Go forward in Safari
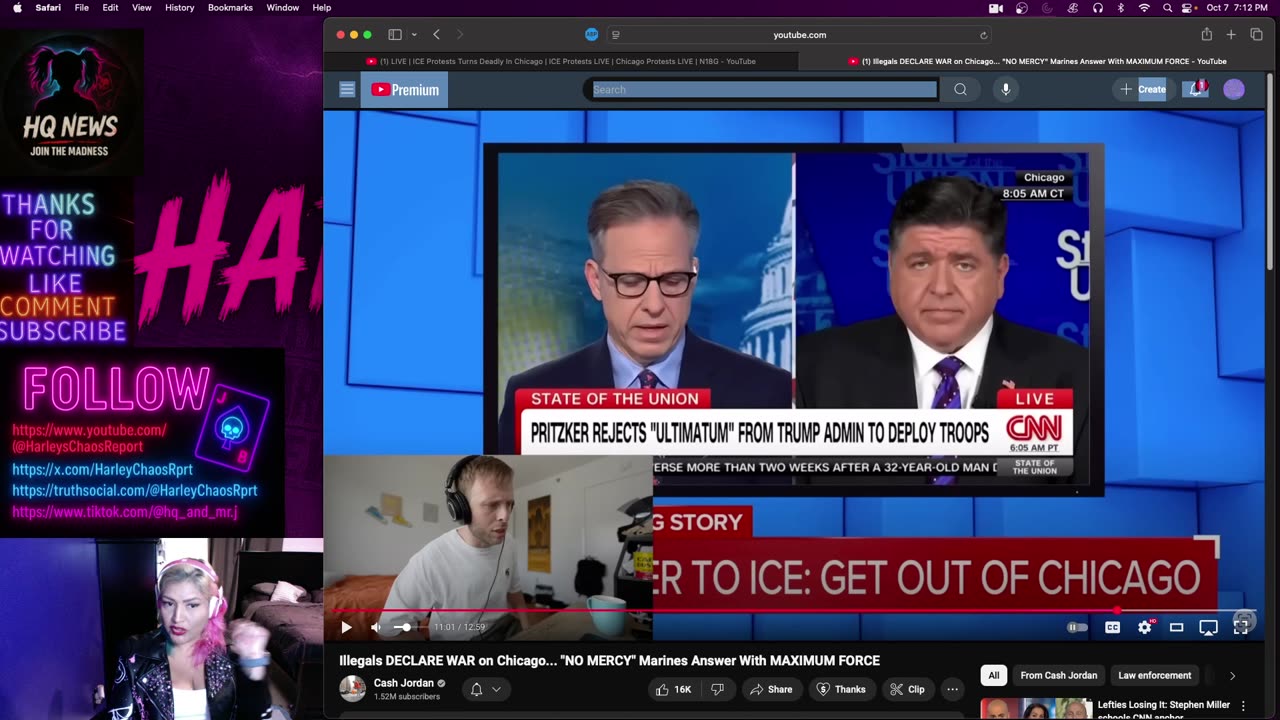Screen dimensions: 1280x720 462,34
